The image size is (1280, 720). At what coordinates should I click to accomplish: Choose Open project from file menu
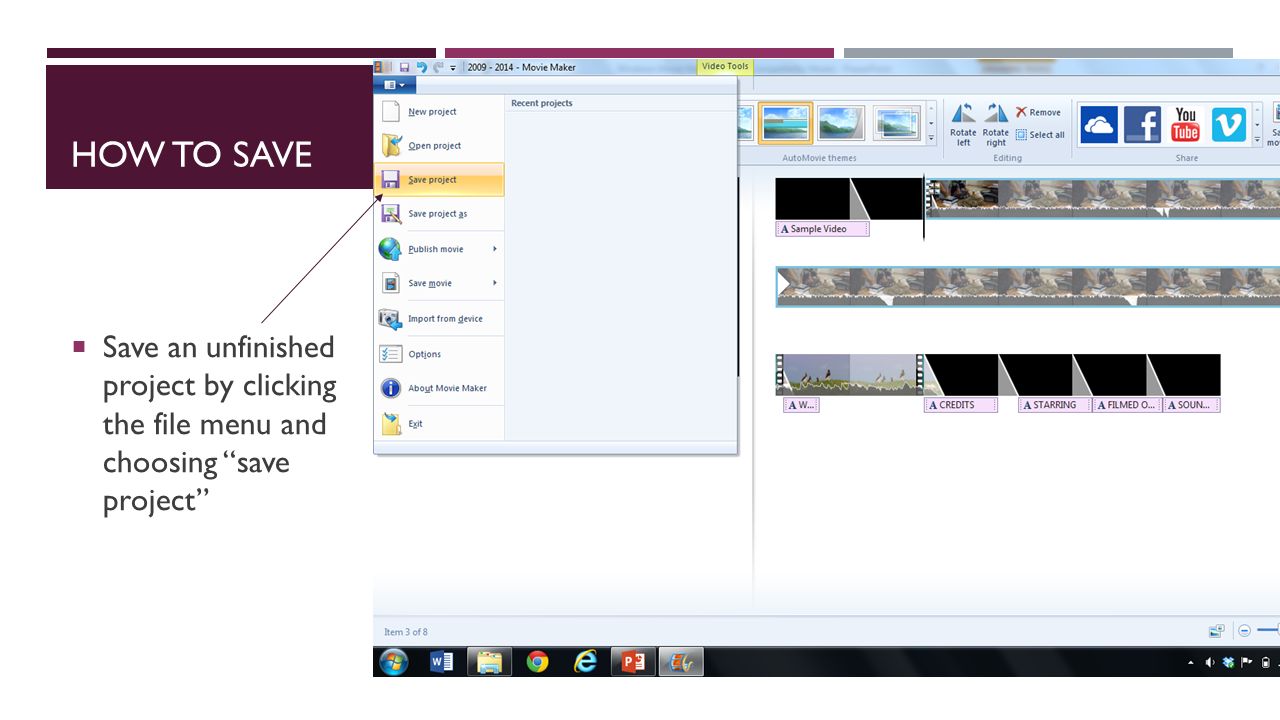[x=439, y=146]
